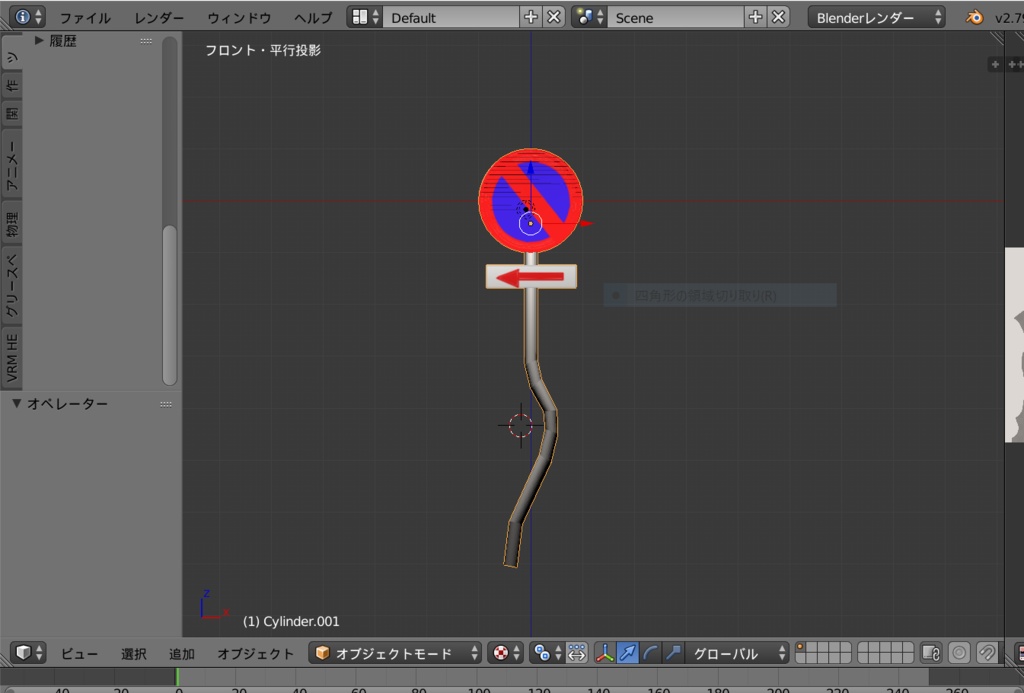
Task: Open the ヘルプ menu
Action: click(x=312, y=18)
